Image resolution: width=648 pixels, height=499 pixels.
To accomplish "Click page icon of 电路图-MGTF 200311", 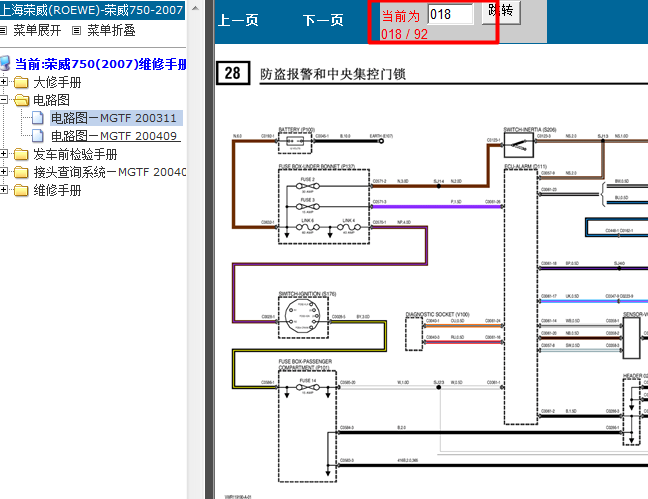I will coord(38,118).
